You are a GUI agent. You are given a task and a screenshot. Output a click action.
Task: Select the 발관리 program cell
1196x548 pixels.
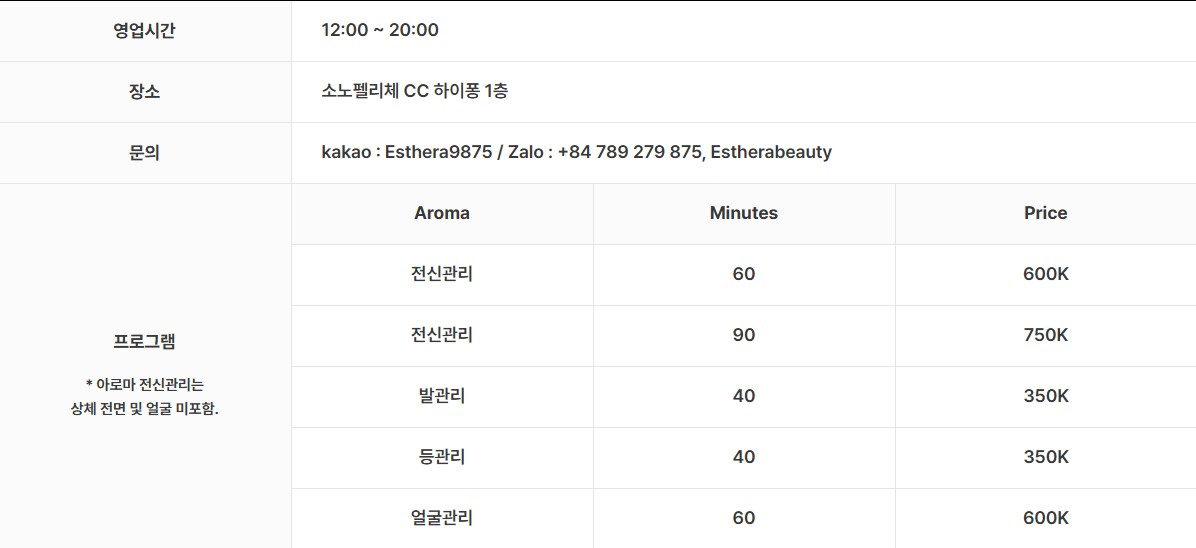click(442, 397)
